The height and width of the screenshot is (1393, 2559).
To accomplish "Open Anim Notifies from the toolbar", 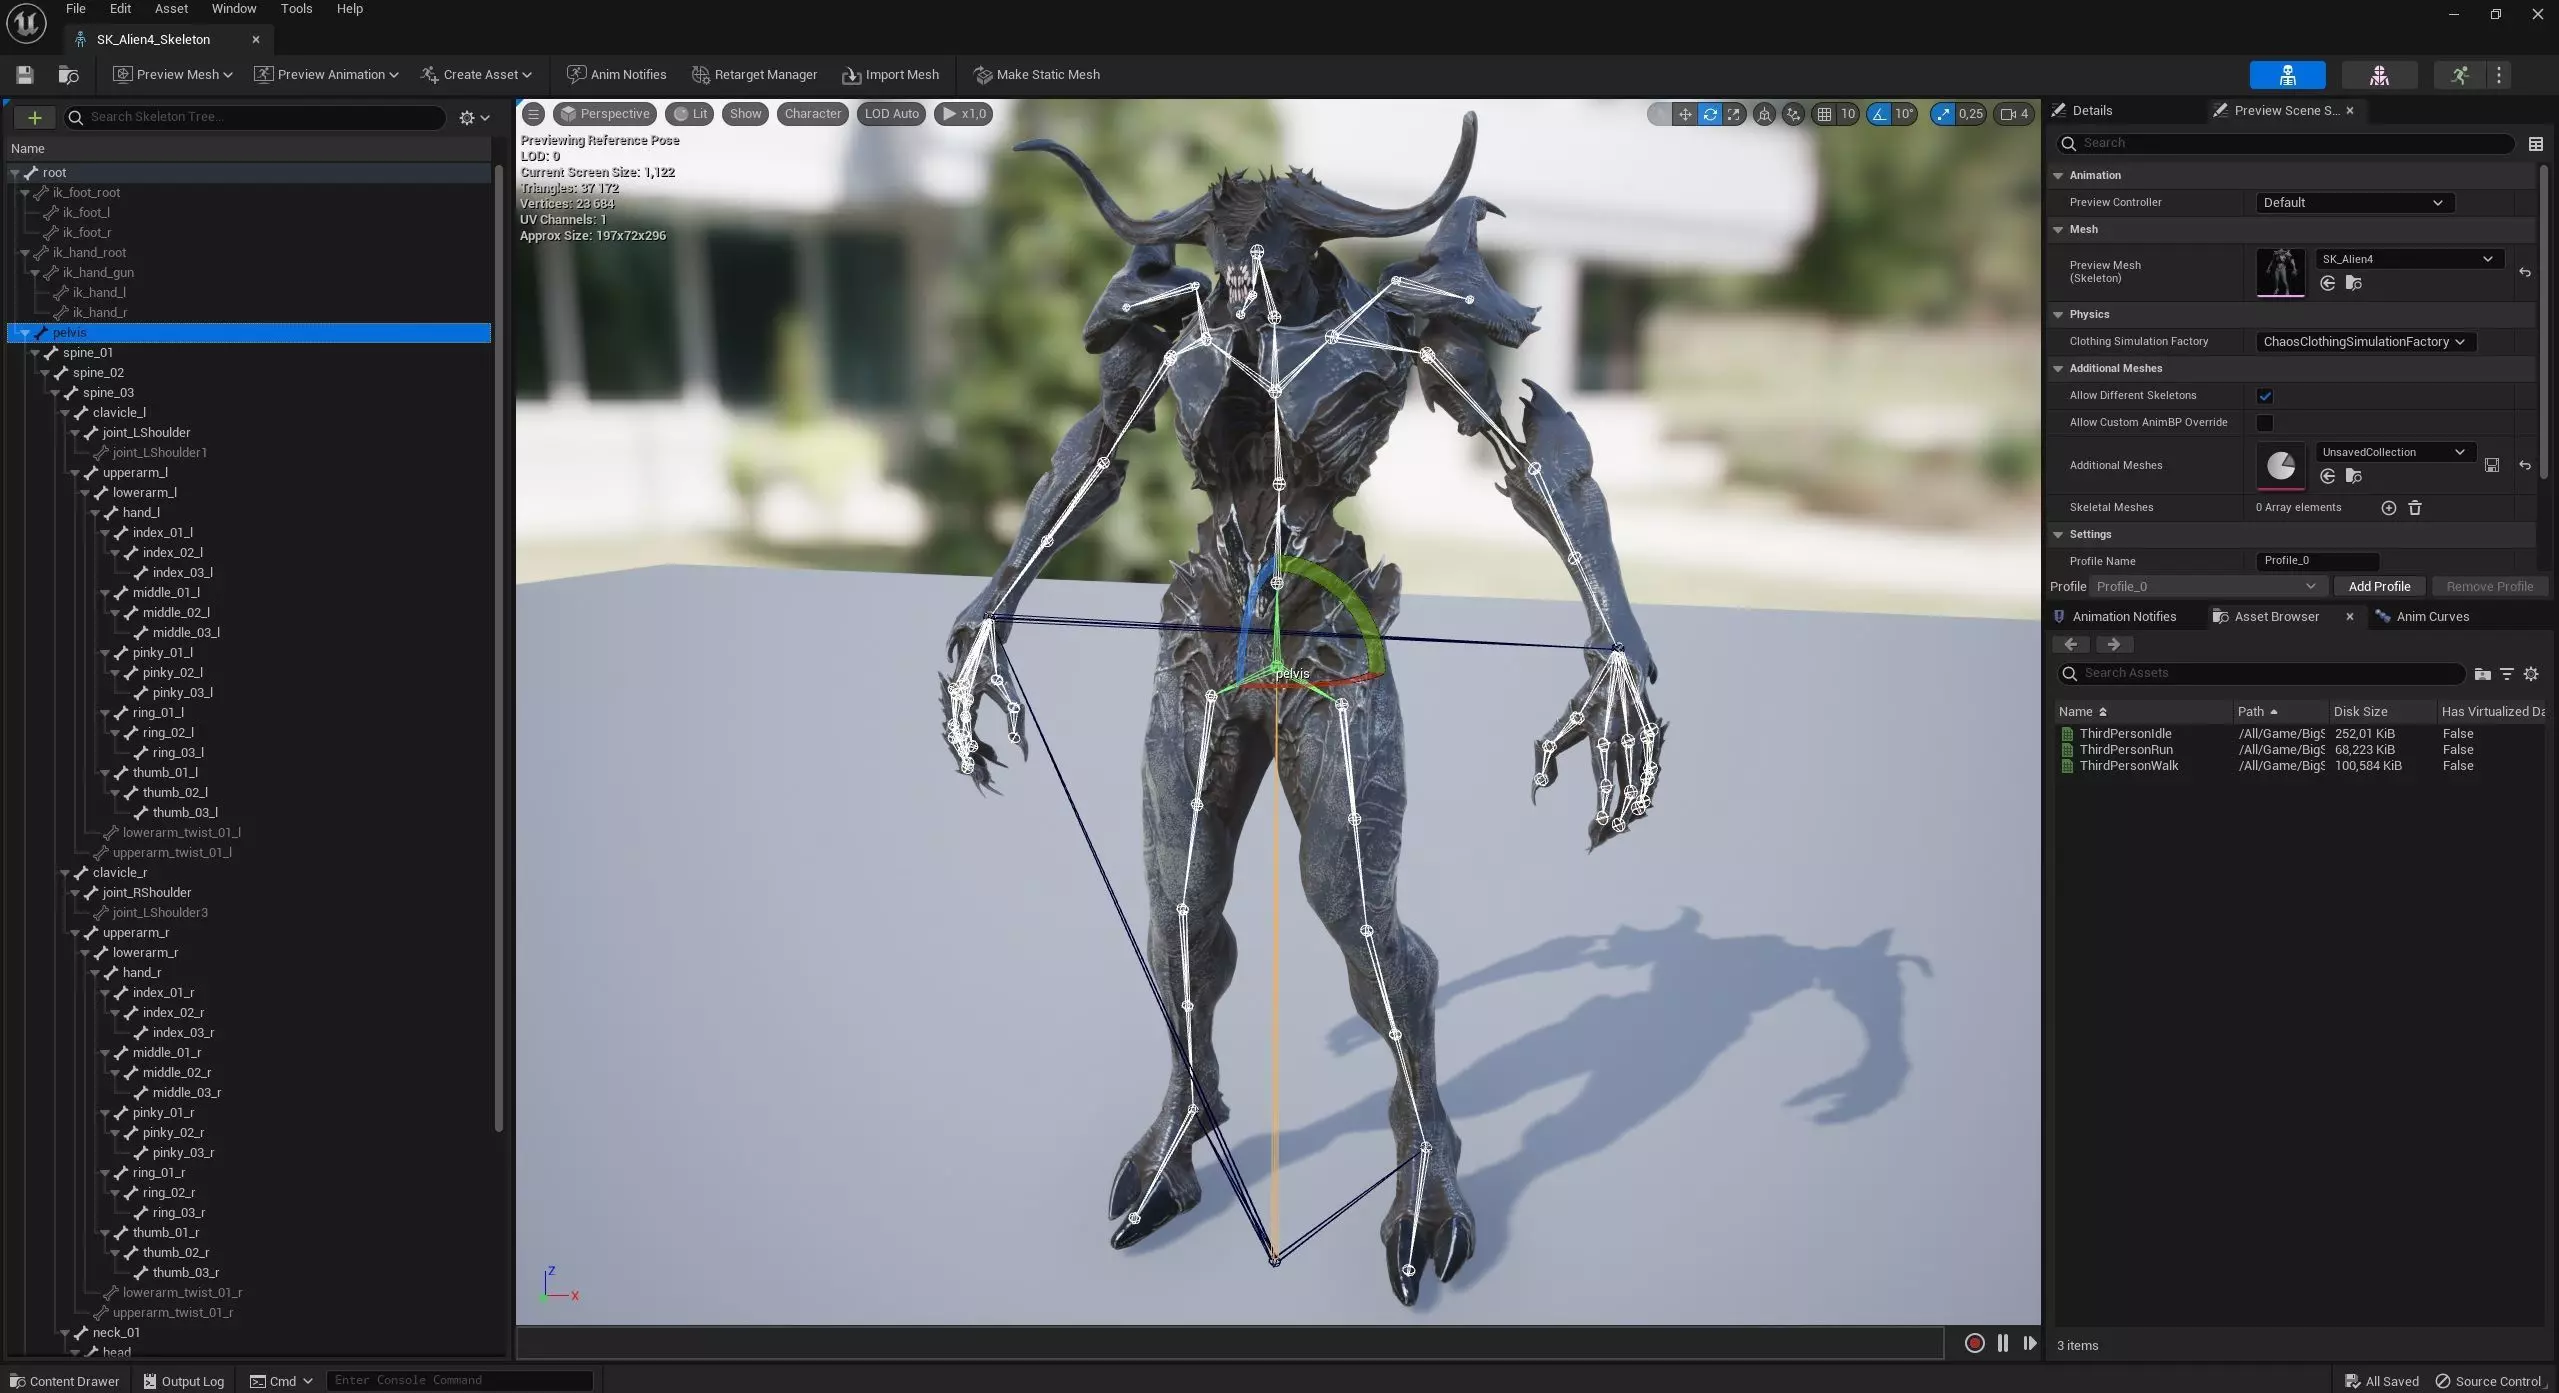I will pos(616,75).
